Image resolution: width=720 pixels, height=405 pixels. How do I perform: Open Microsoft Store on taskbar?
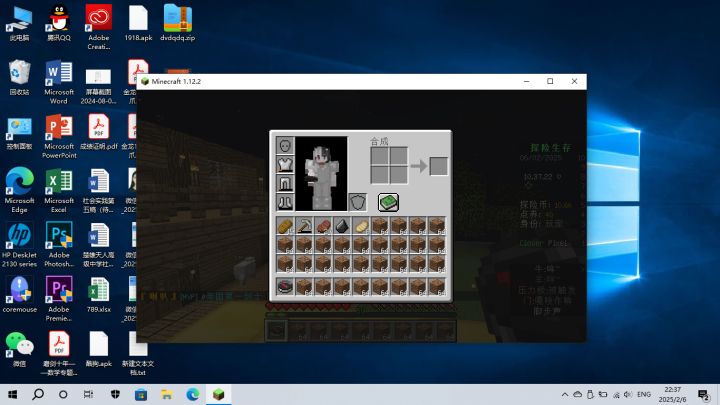coord(141,394)
